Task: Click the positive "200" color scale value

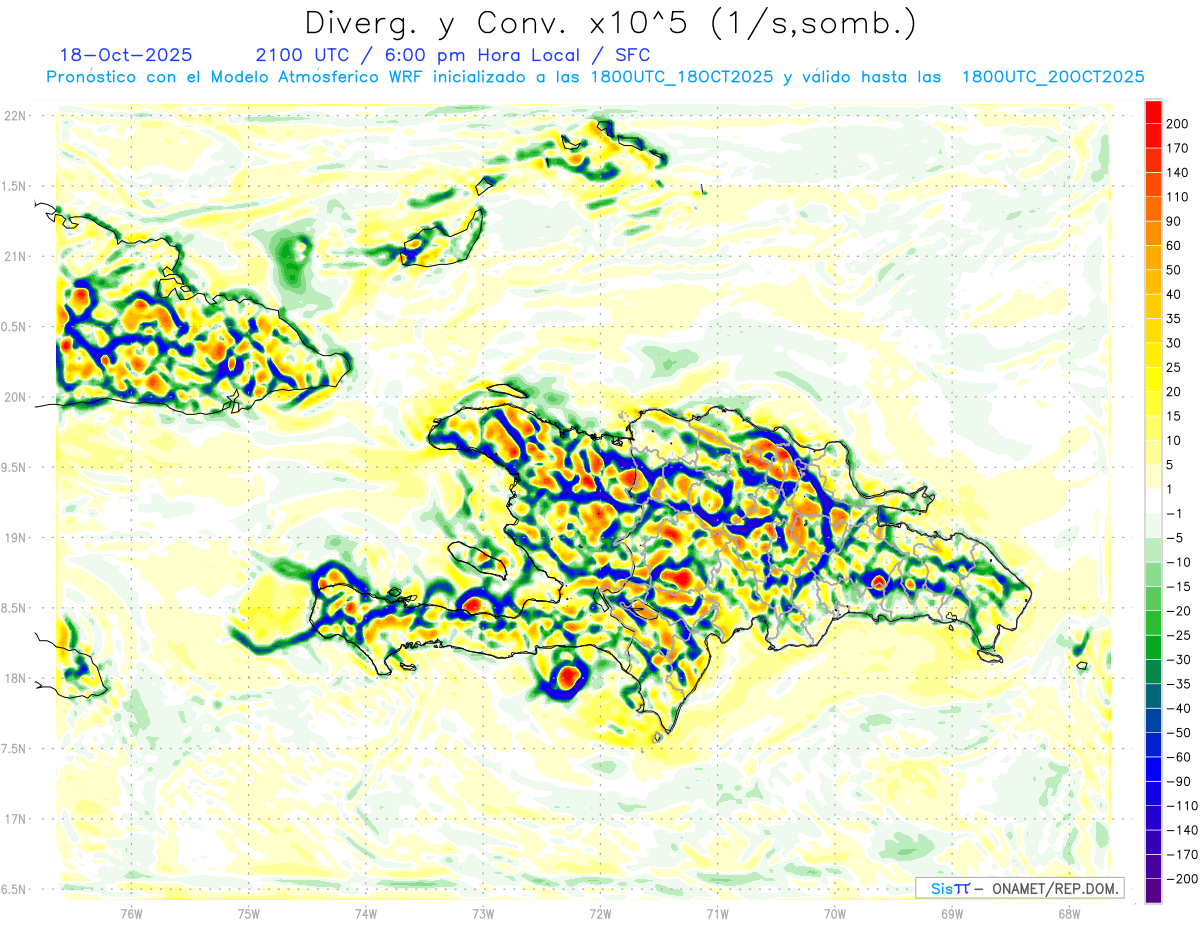Action: click(x=1177, y=123)
